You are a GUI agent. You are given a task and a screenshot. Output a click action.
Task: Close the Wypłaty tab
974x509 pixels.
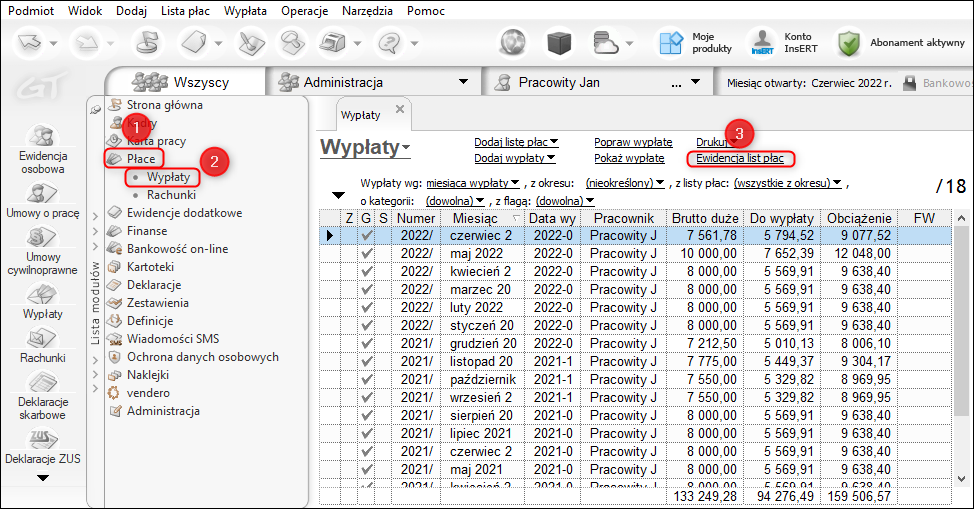coord(400,108)
